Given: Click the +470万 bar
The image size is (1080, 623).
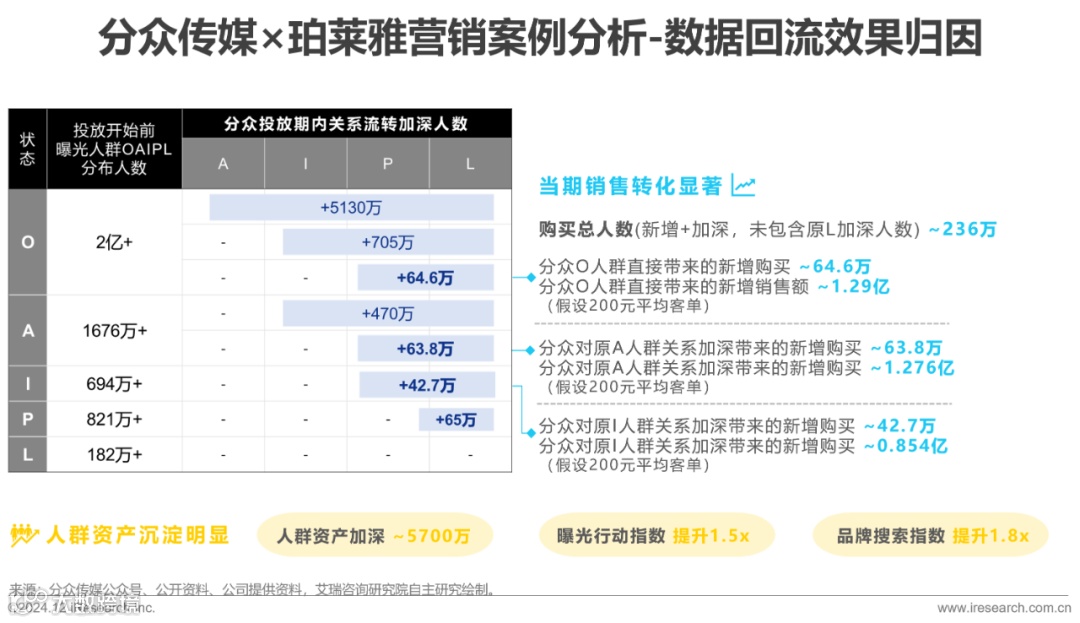Looking at the screenshot, I should (388, 313).
